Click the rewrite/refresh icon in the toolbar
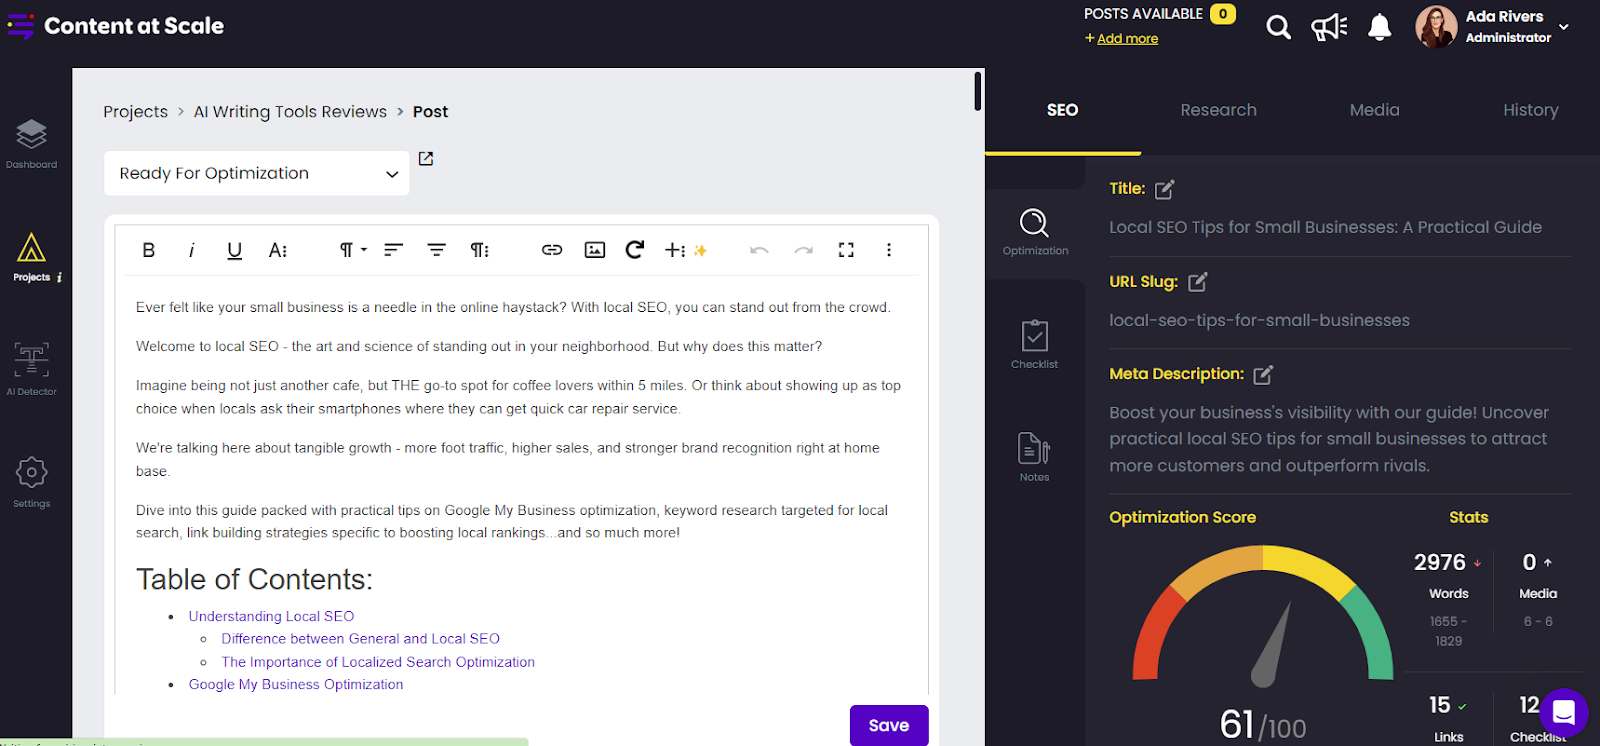The image size is (1600, 746). 635,250
